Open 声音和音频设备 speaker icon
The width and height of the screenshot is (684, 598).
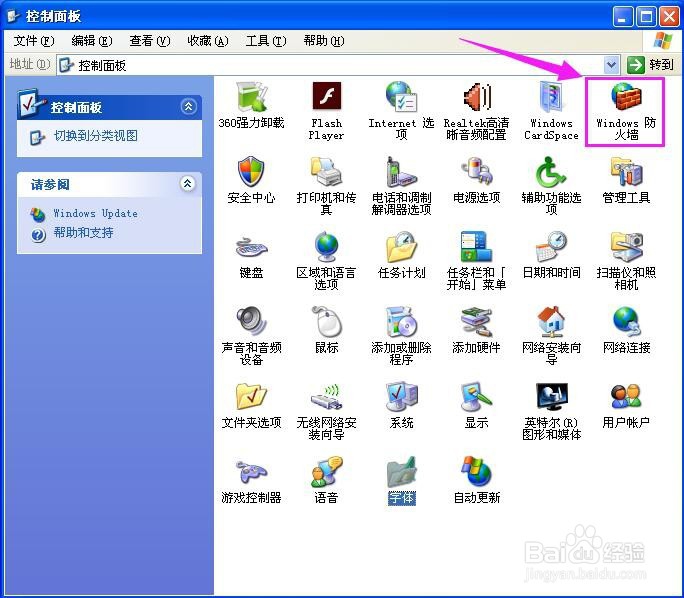click(x=251, y=321)
